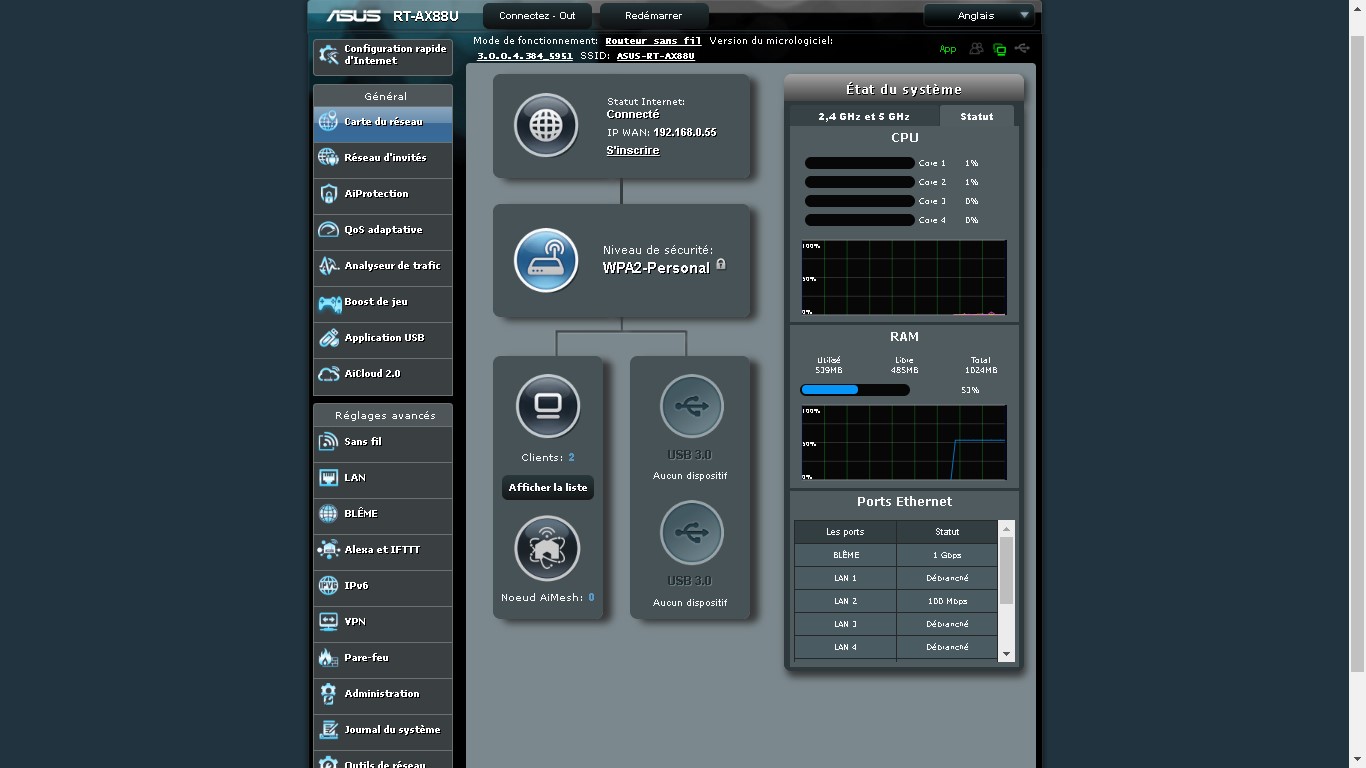
Task: Click the Ports Ethernet scrollbar thumb
Action: tap(1006, 571)
